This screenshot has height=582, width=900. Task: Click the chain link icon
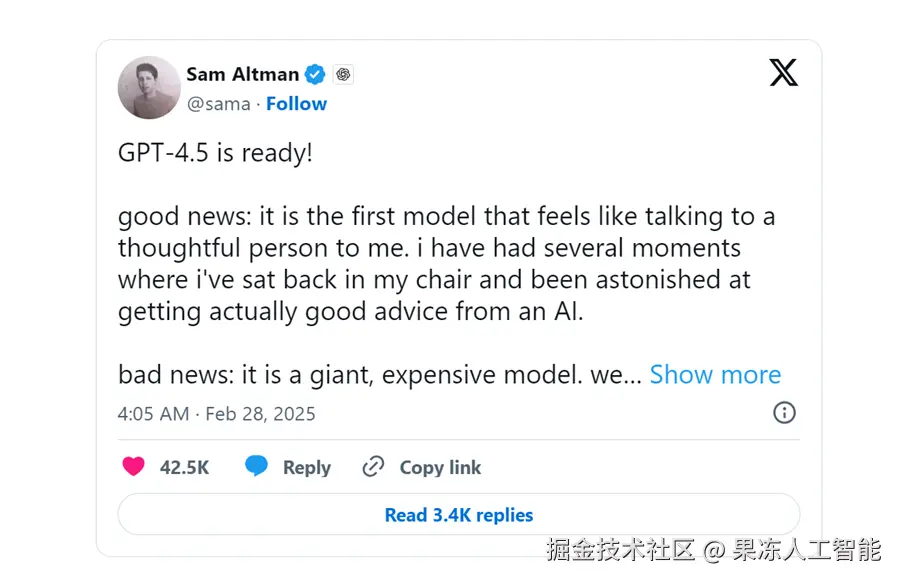373,467
